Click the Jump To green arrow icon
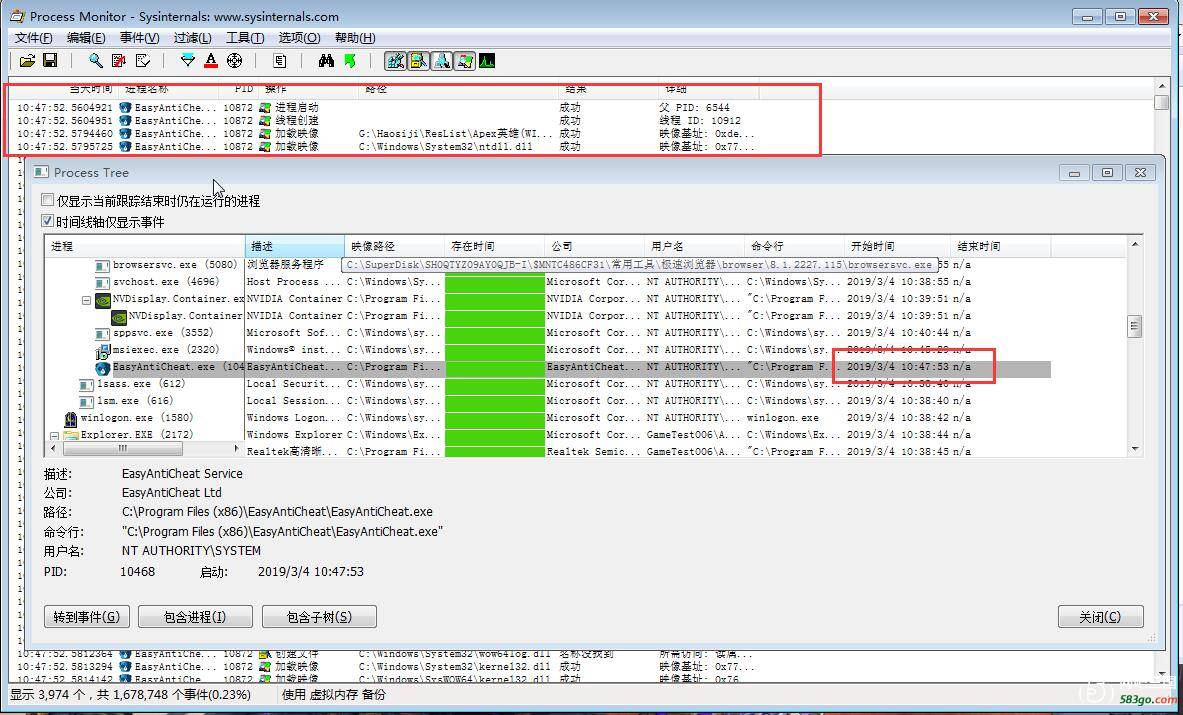Image resolution: width=1183 pixels, height=715 pixels. tap(349, 61)
